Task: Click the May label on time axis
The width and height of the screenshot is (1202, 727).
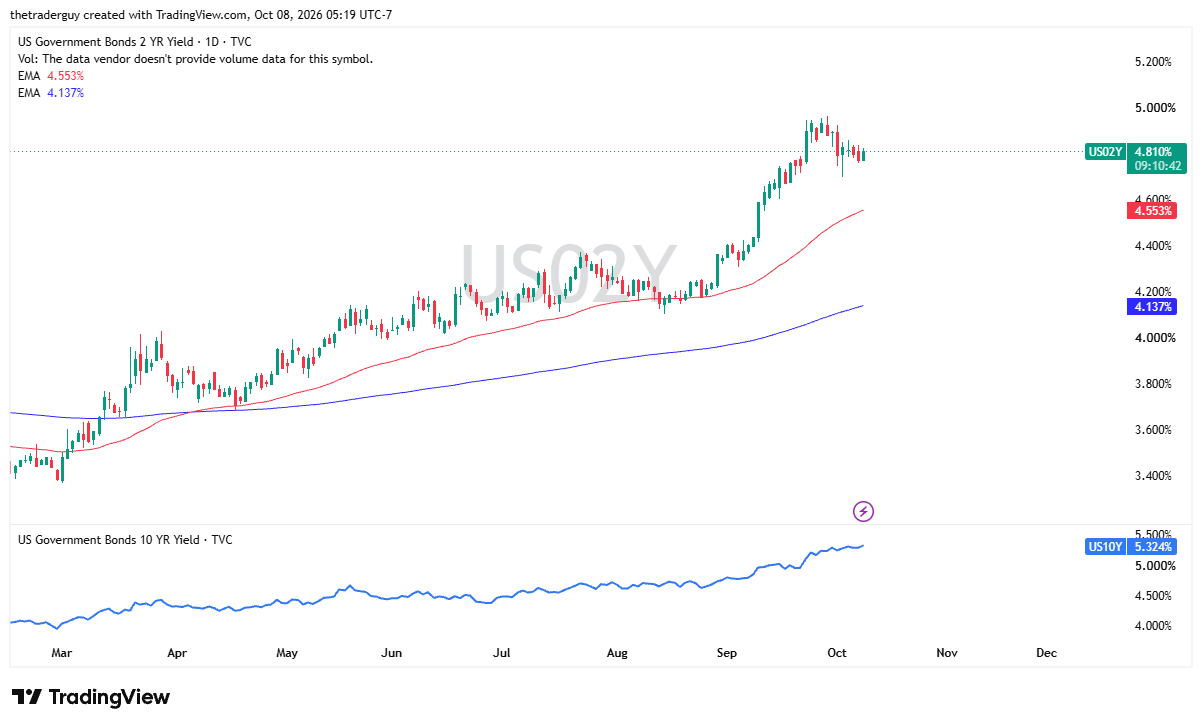Action: click(x=287, y=653)
